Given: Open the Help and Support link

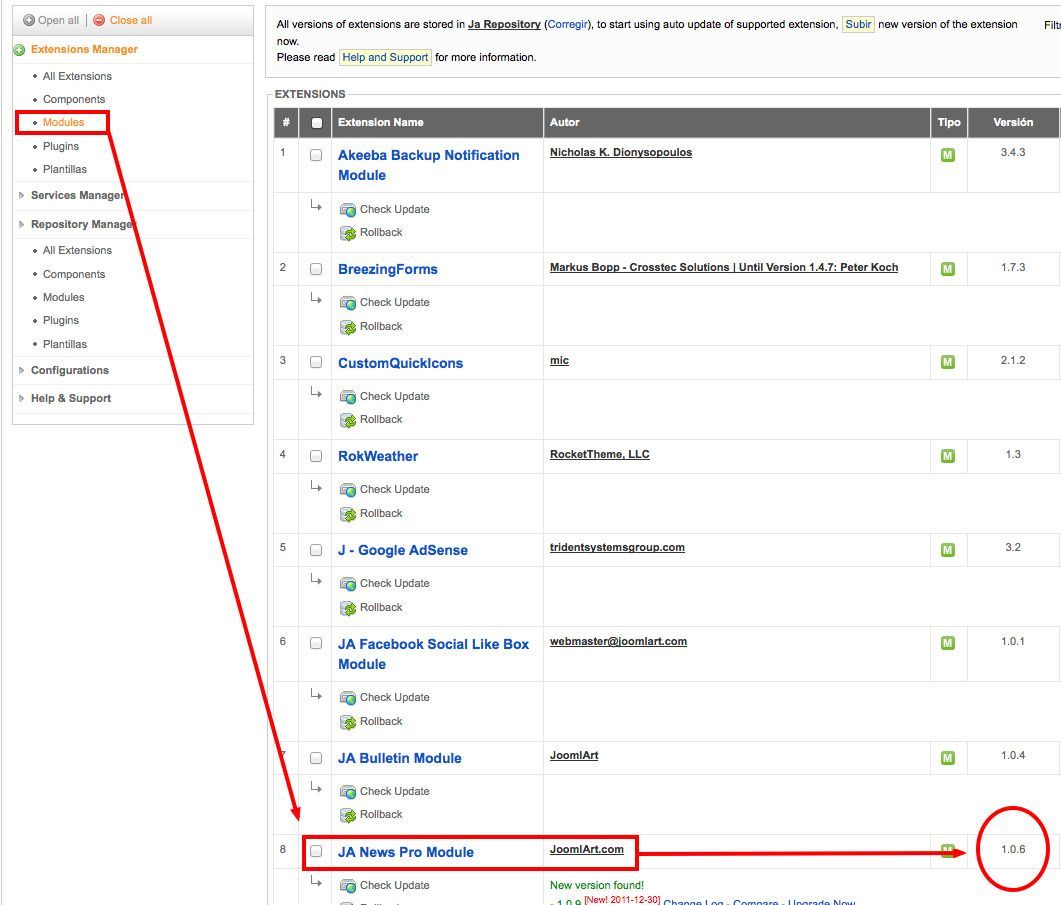Looking at the screenshot, I should click(385, 58).
